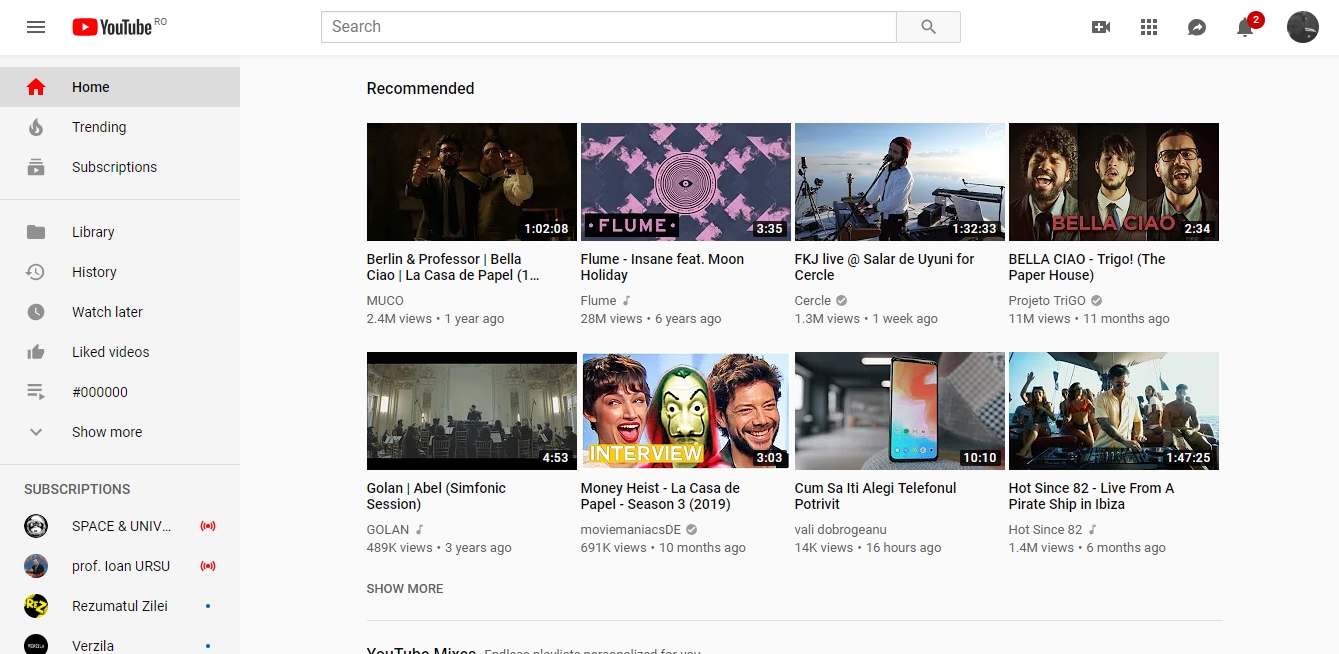Open the messages share icon
This screenshot has width=1339, height=654.
pos(1197,27)
